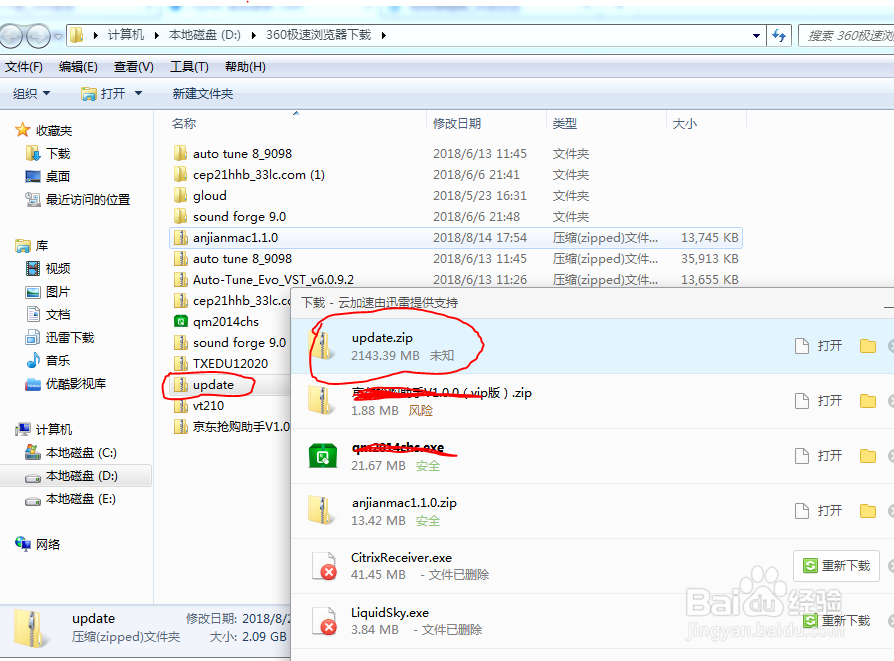Click the deleted-file icon beside CitrixReceiver.exe
Screen dimensions: 894x661
click(x=324, y=566)
